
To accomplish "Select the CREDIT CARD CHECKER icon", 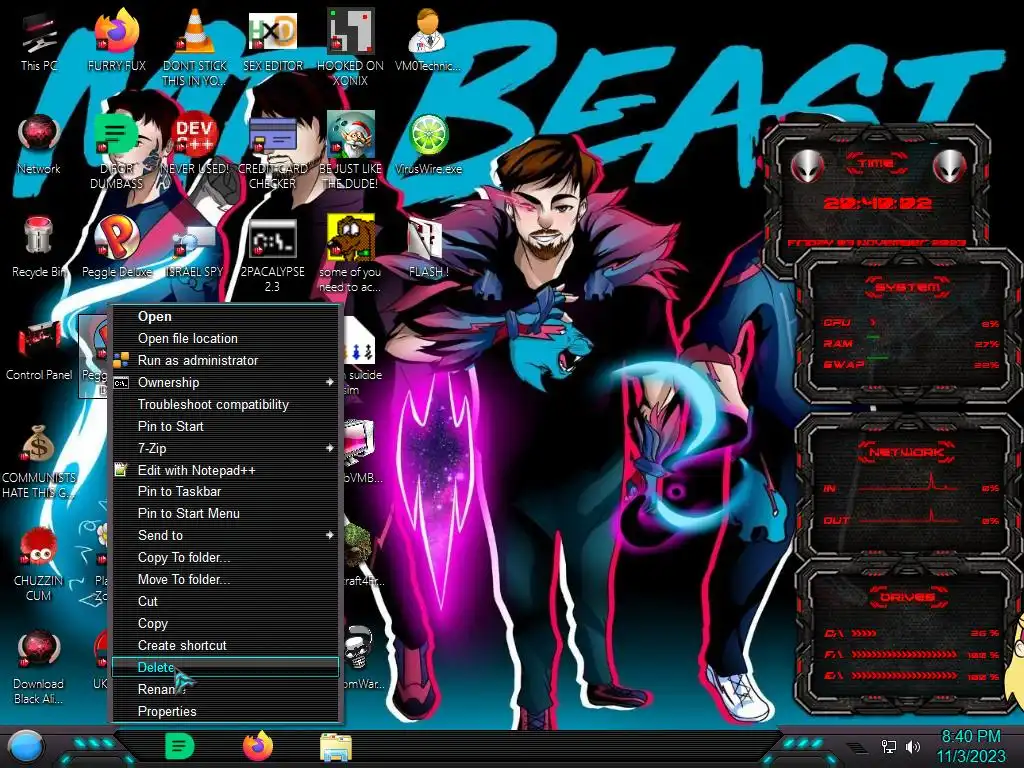I will pyautogui.click(x=272, y=152).
